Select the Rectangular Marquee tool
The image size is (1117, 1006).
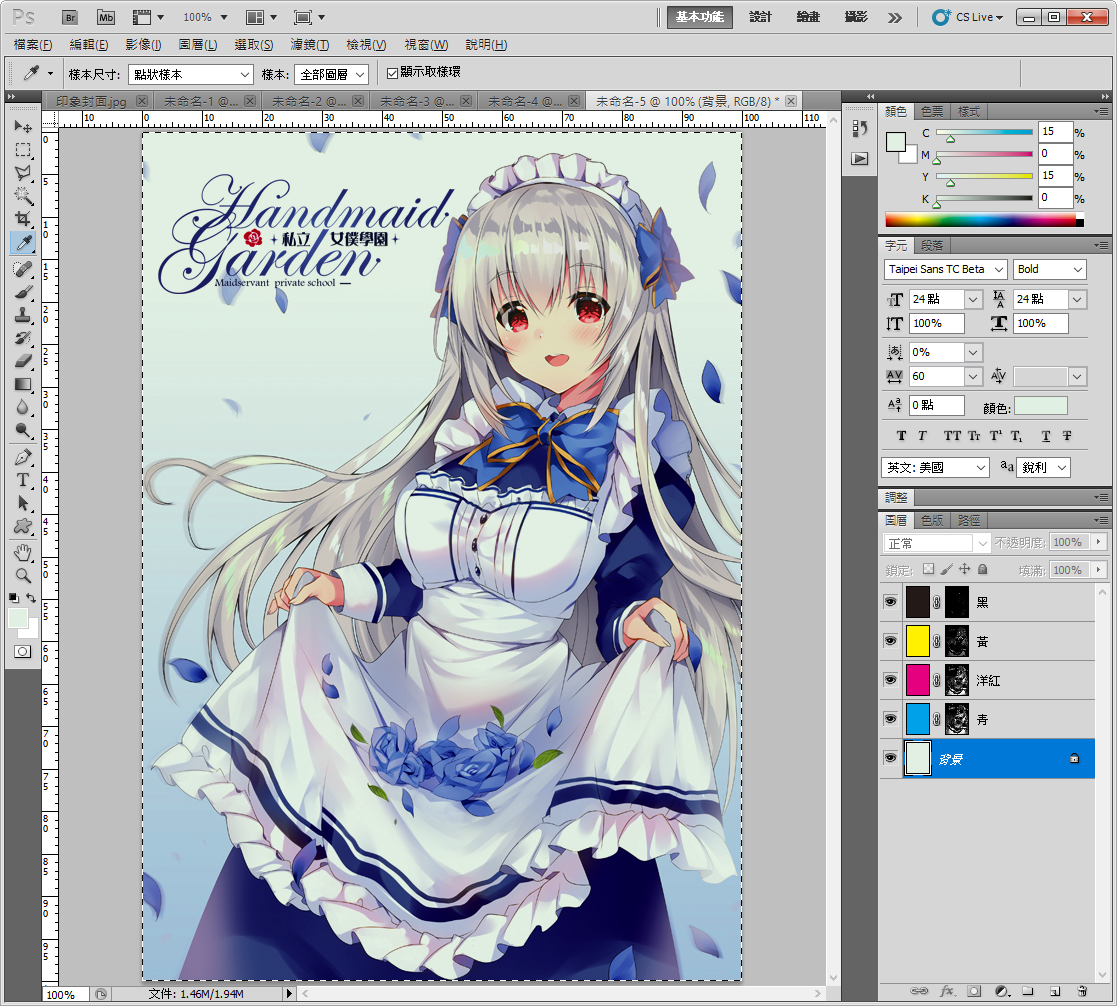(x=23, y=150)
